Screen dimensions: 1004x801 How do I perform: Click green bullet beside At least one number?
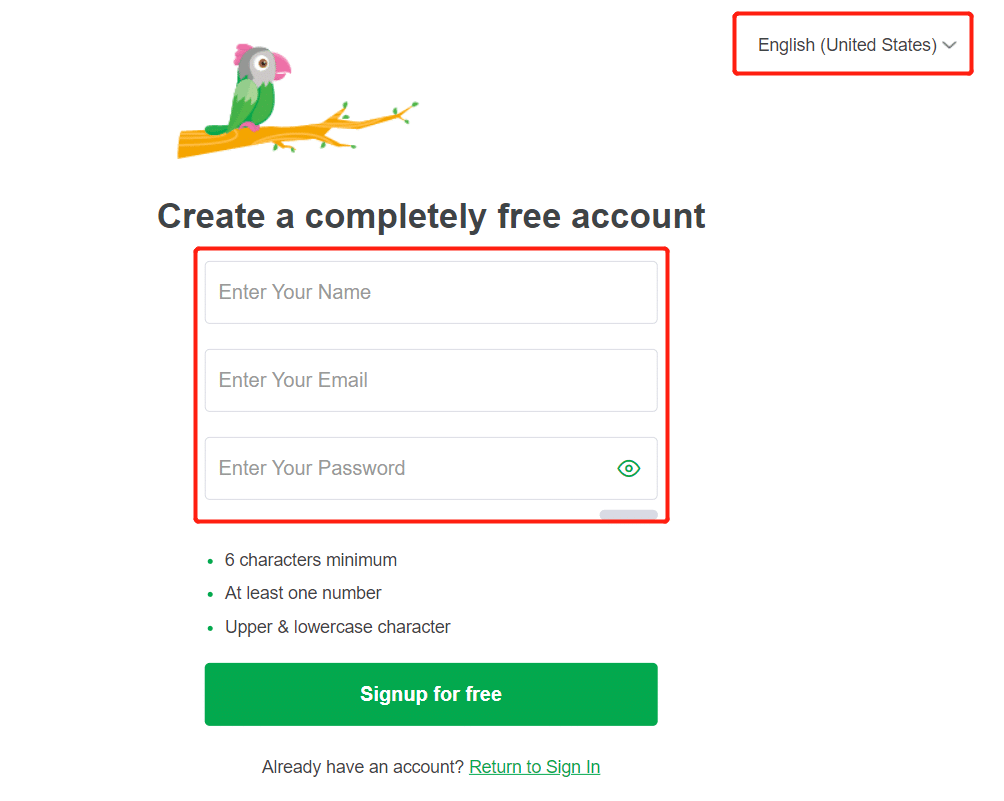tap(210, 595)
